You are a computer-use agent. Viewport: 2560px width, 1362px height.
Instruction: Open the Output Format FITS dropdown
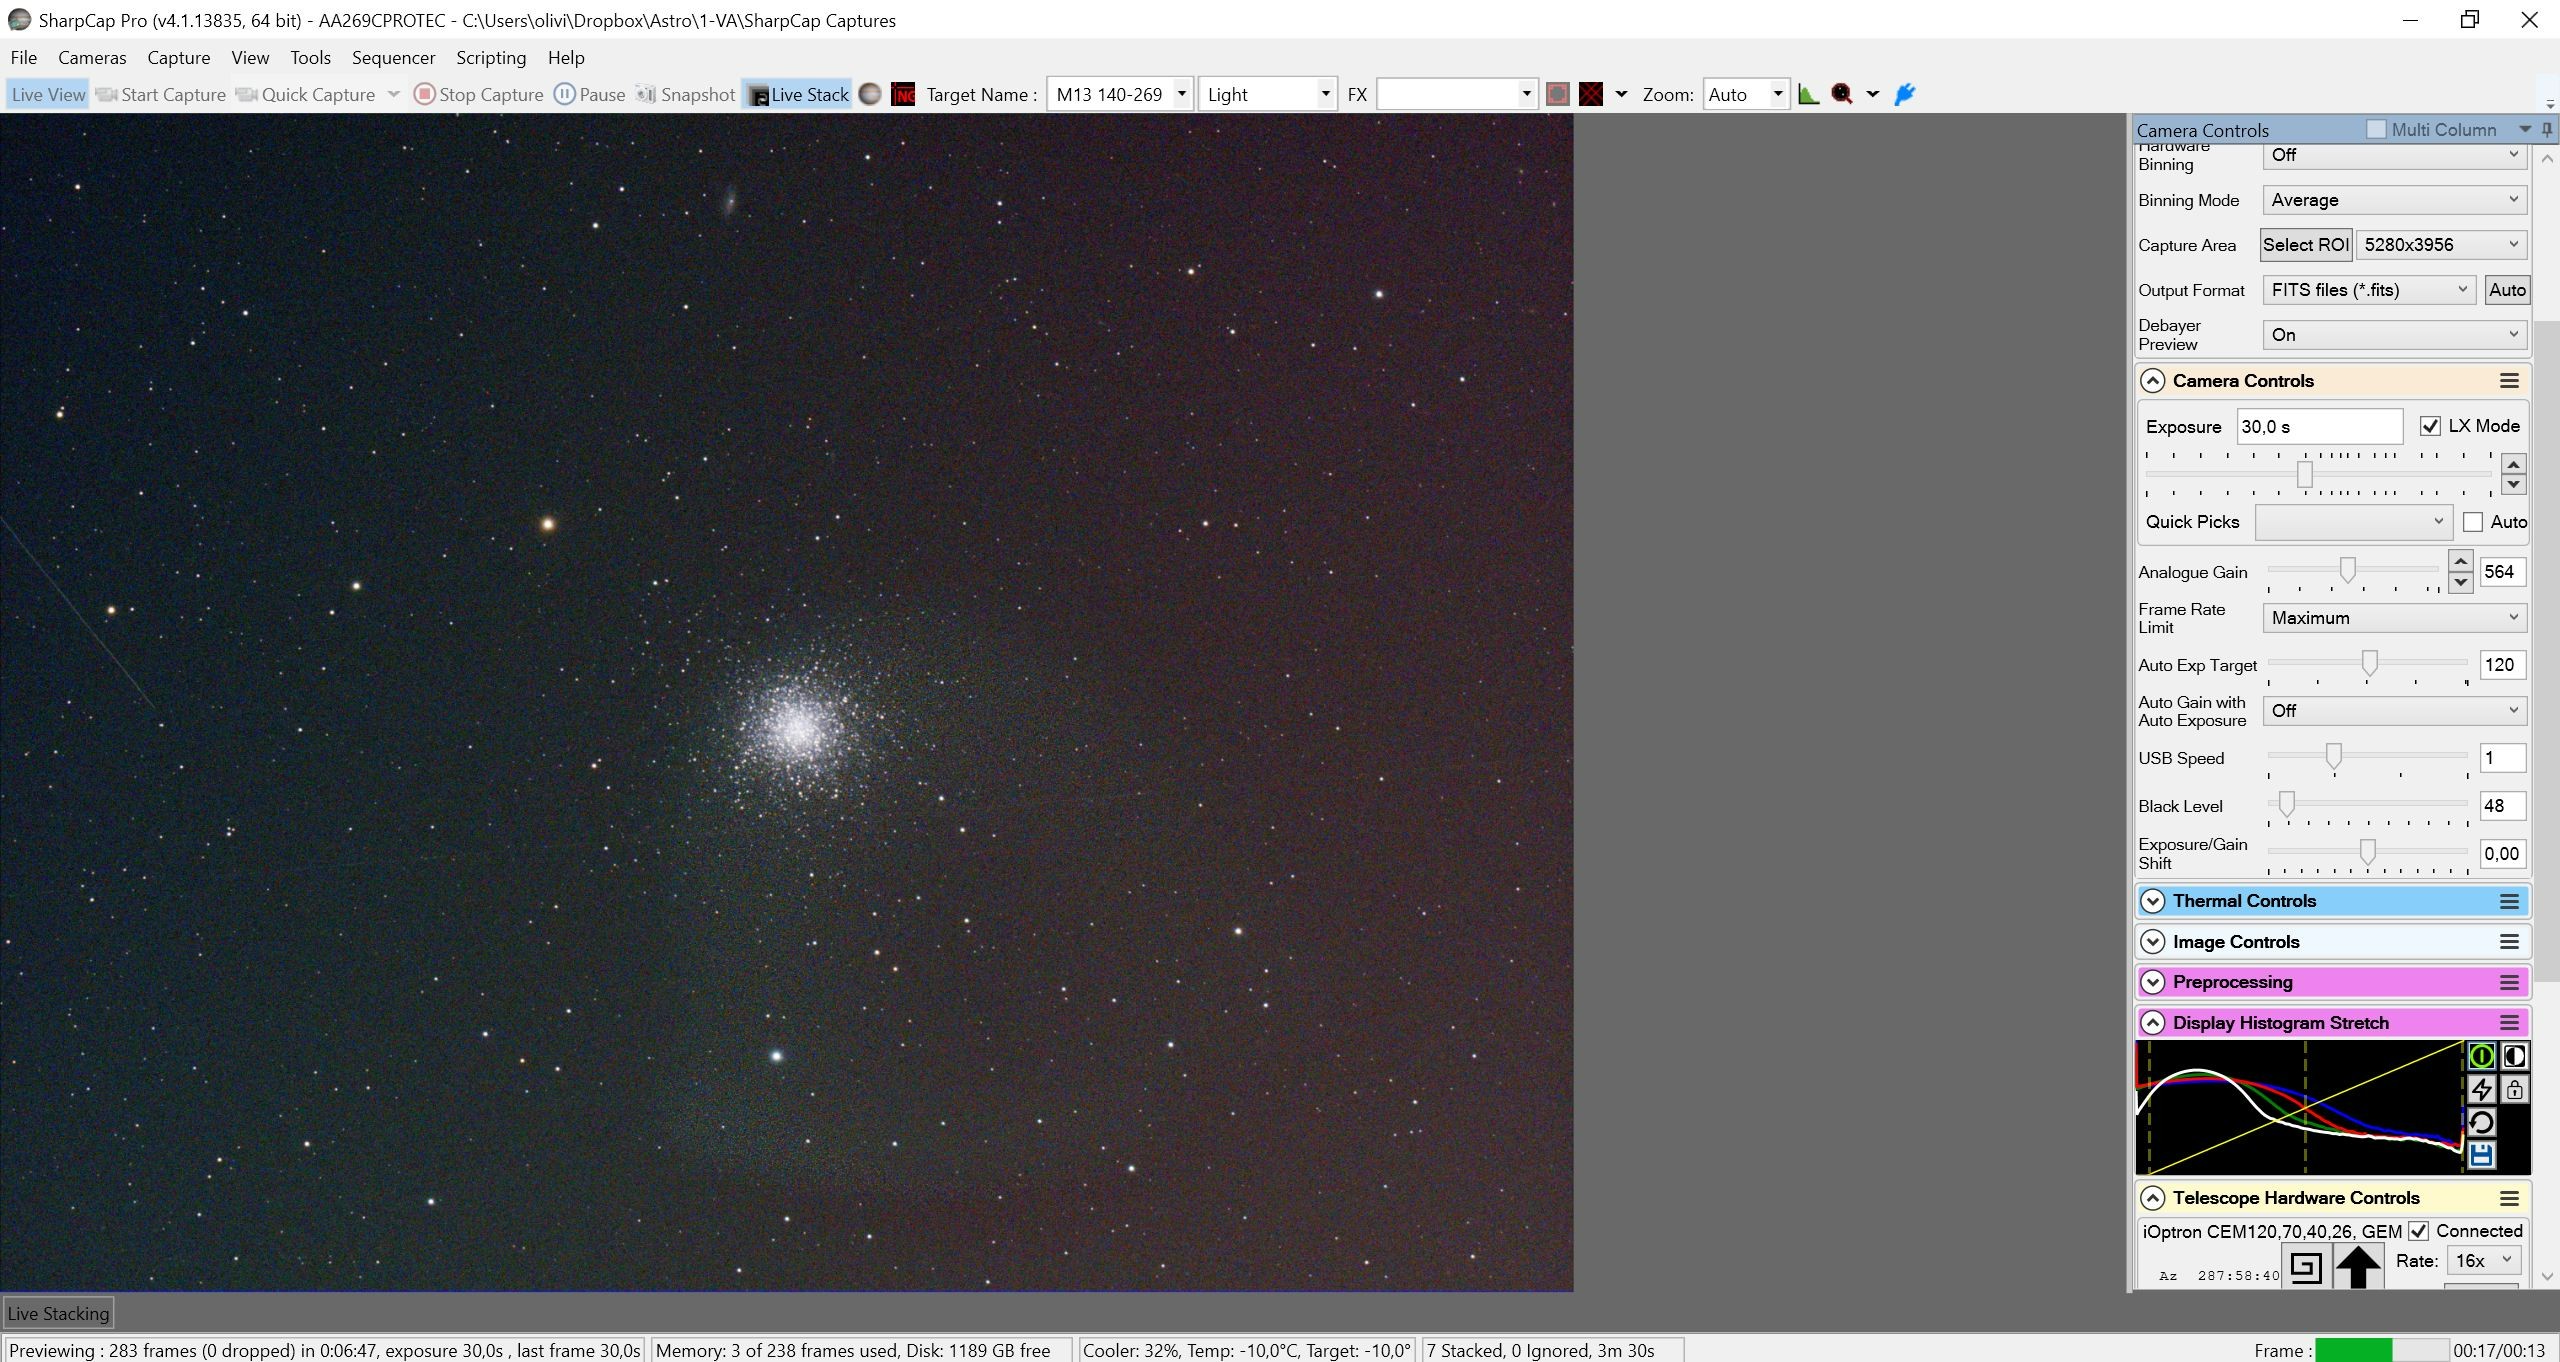[x=2369, y=290]
